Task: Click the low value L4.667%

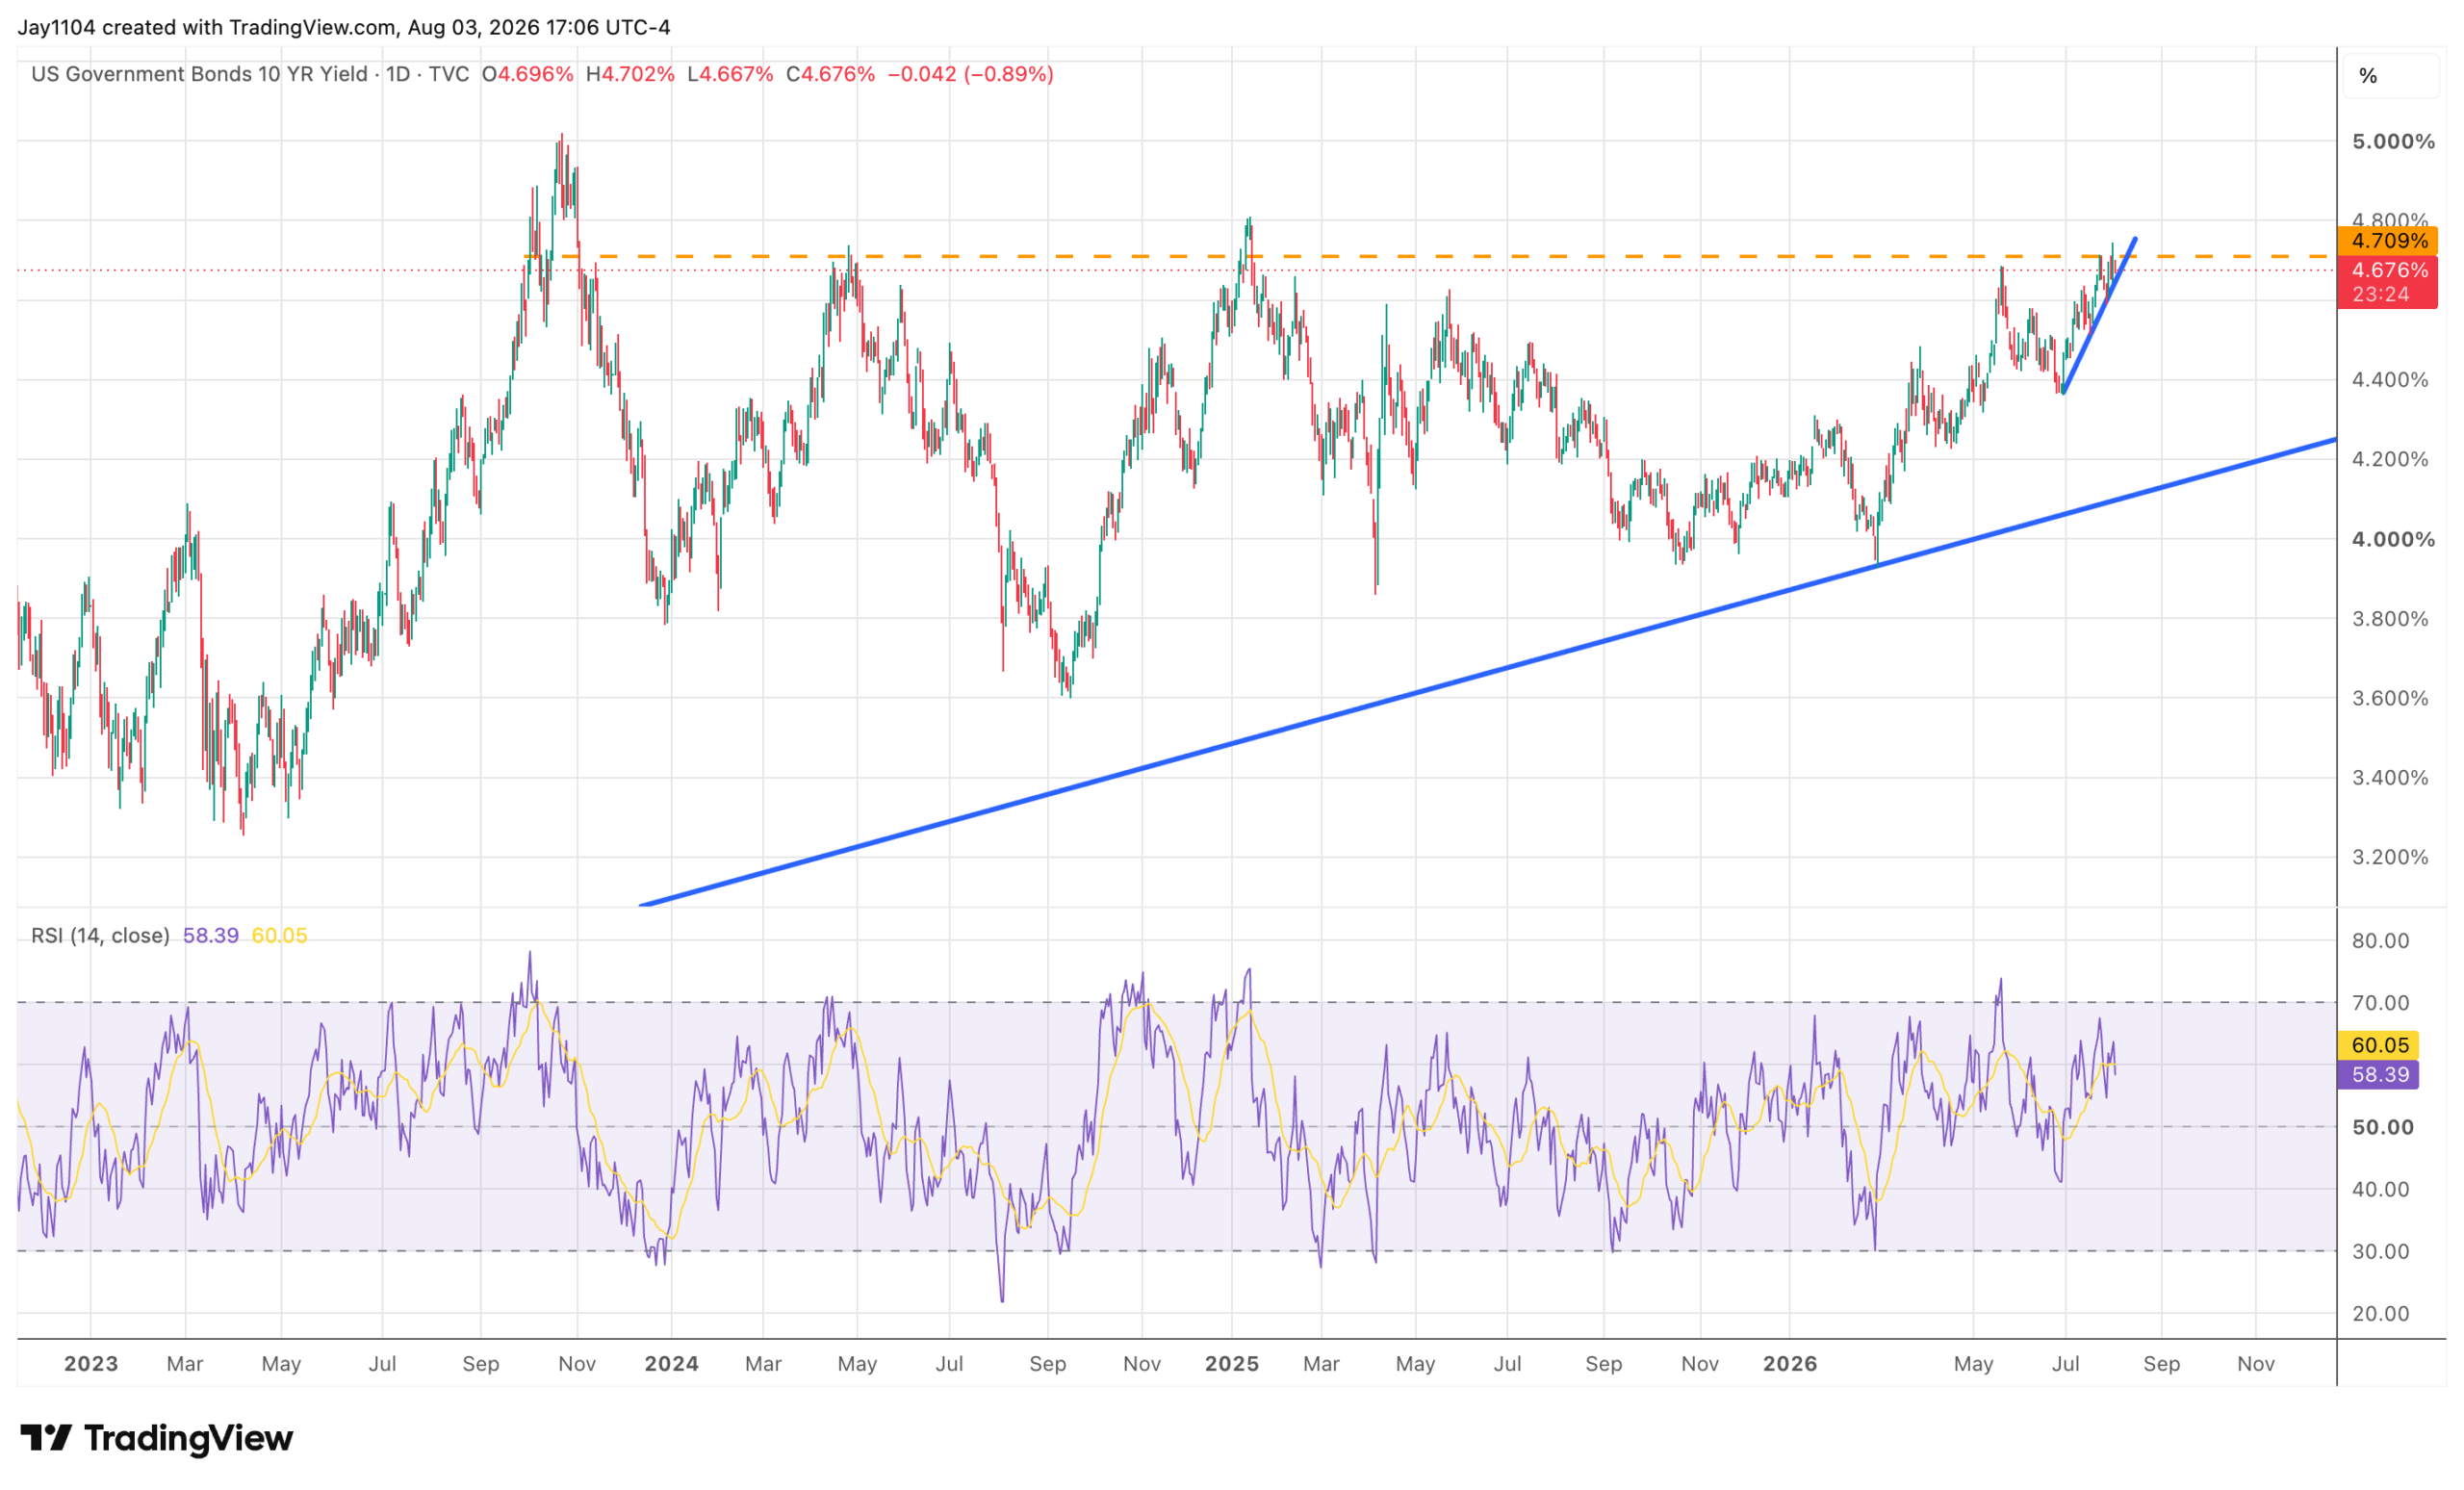Action: (x=730, y=74)
